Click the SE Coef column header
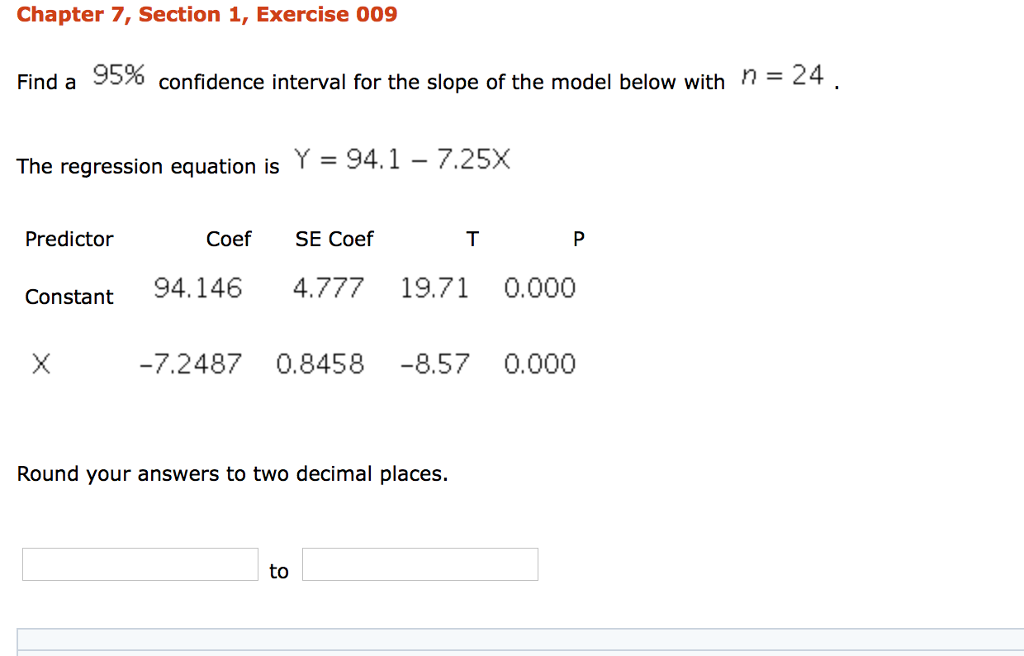 (x=334, y=239)
